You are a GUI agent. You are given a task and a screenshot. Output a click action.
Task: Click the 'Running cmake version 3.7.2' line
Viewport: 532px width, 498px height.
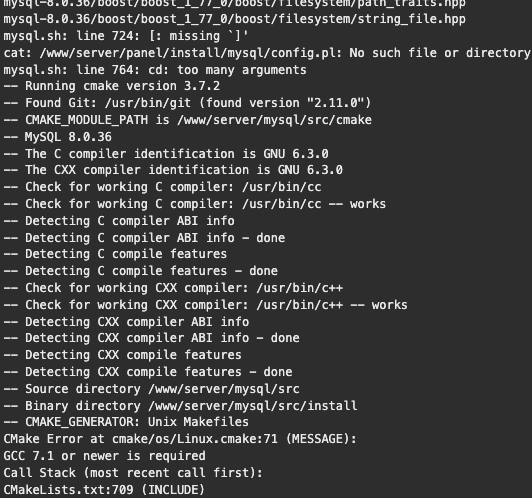pos(112,86)
